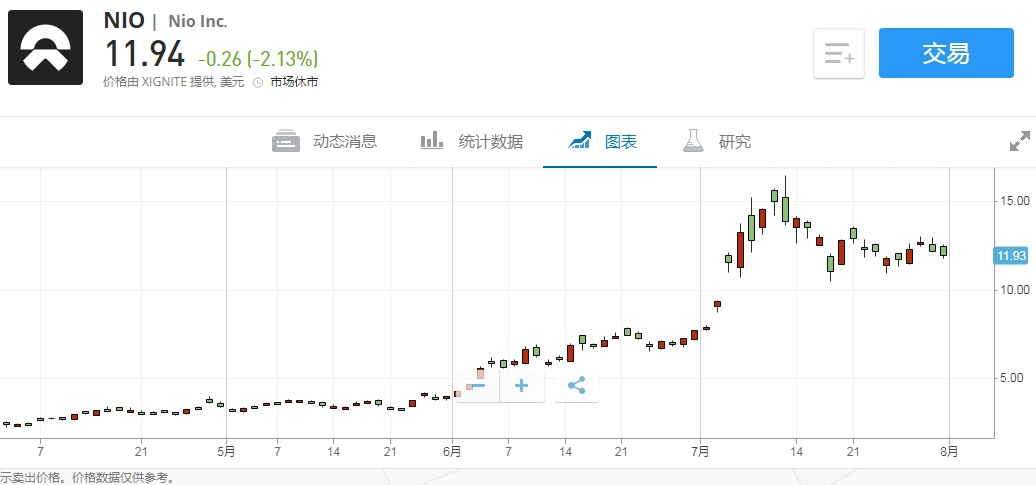Click the NIO ticker symbol heading
The height and width of the screenshot is (485, 1036).
pos(124,20)
